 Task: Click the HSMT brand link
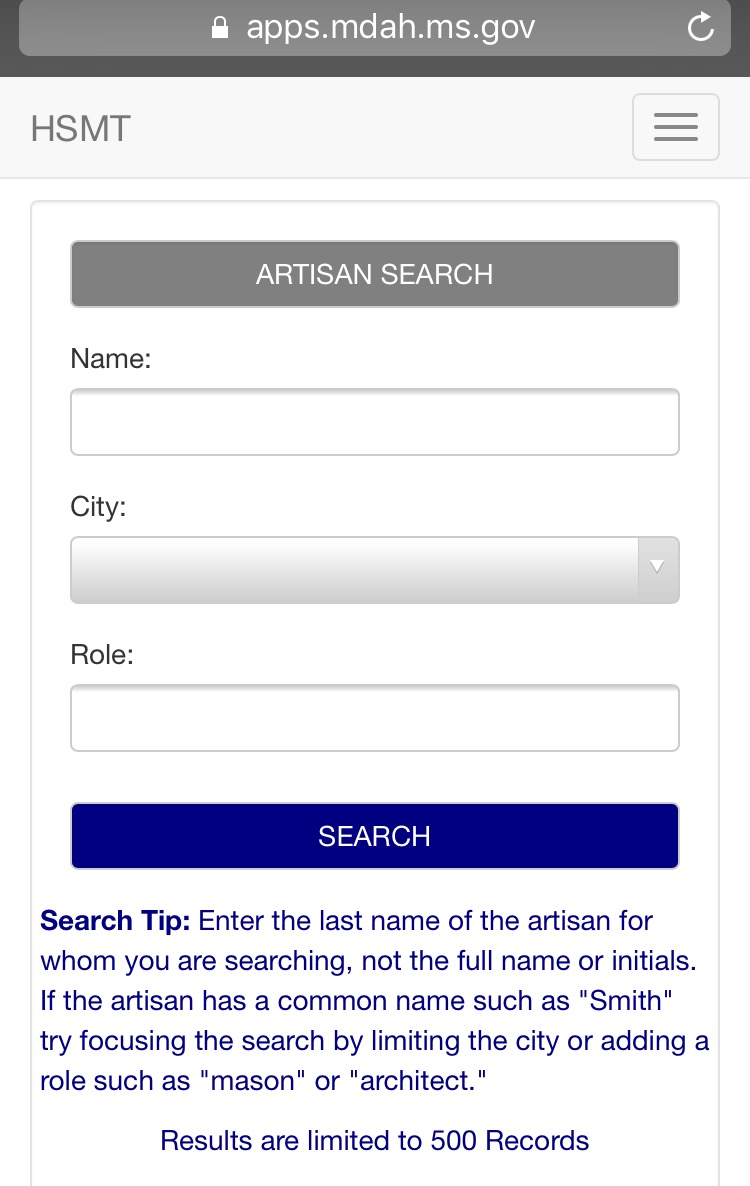tap(80, 129)
